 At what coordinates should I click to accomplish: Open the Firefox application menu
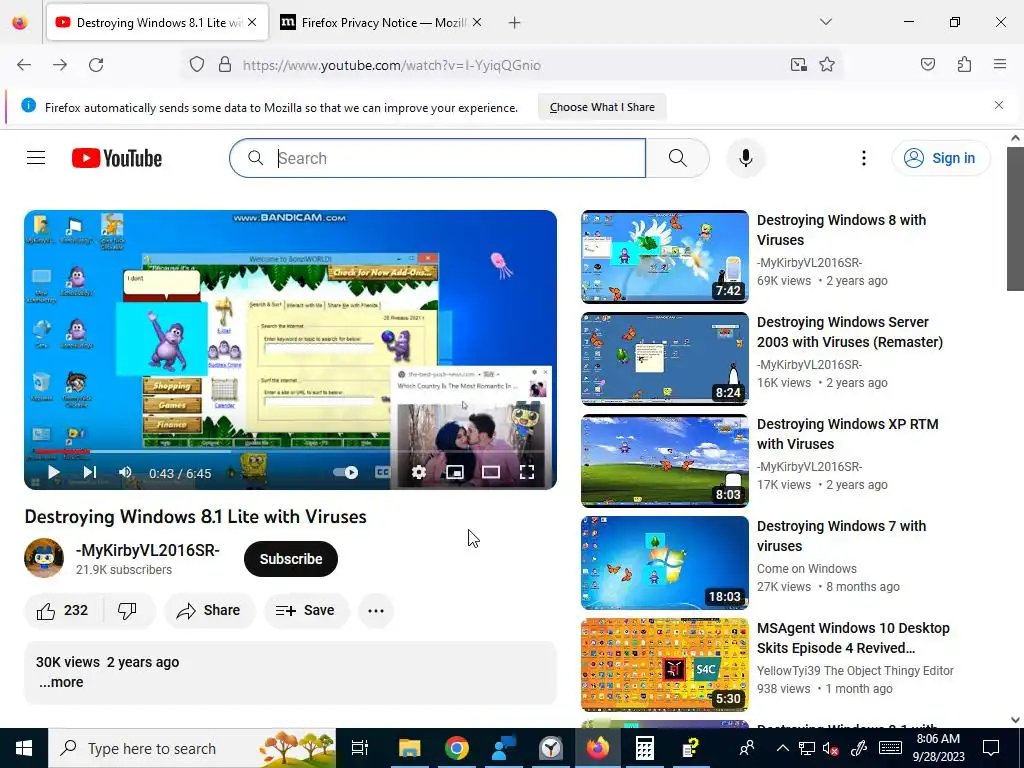pos(999,64)
